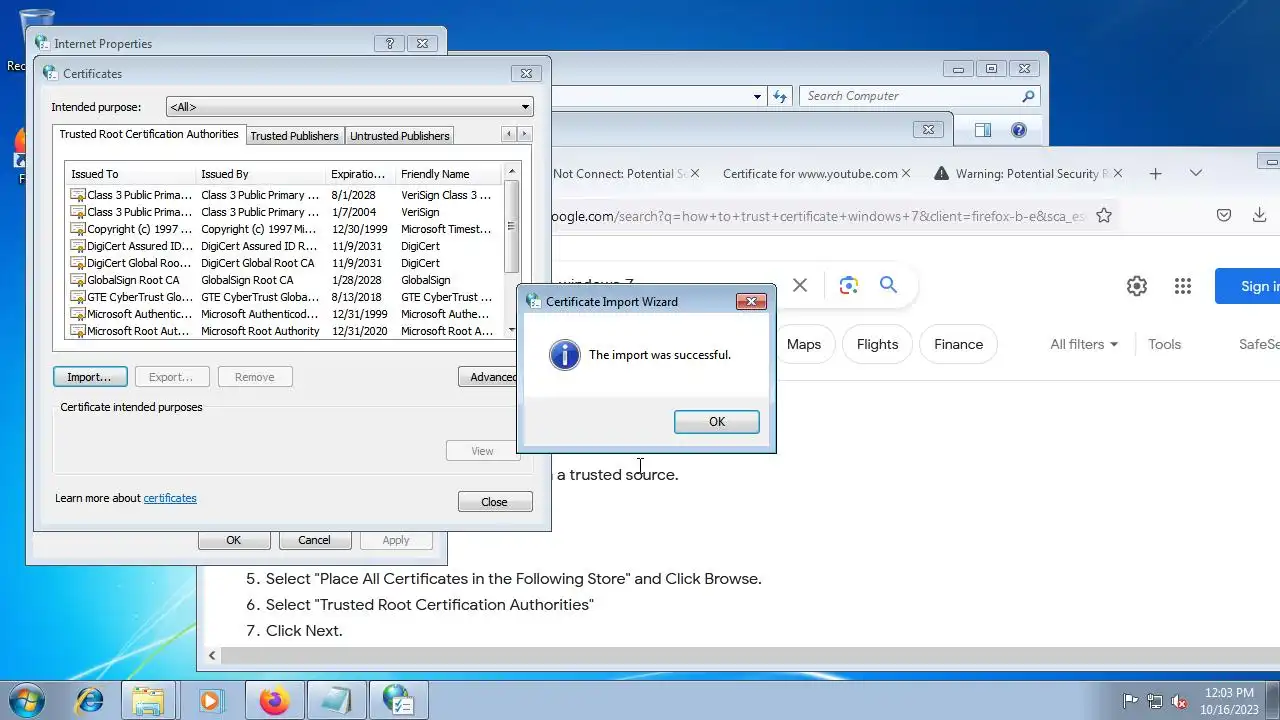Viewport: 1280px width, 720px height.
Task: Click the Explorer search magnifier icon
Action: pyautogui.click(x=1028, y=96)
